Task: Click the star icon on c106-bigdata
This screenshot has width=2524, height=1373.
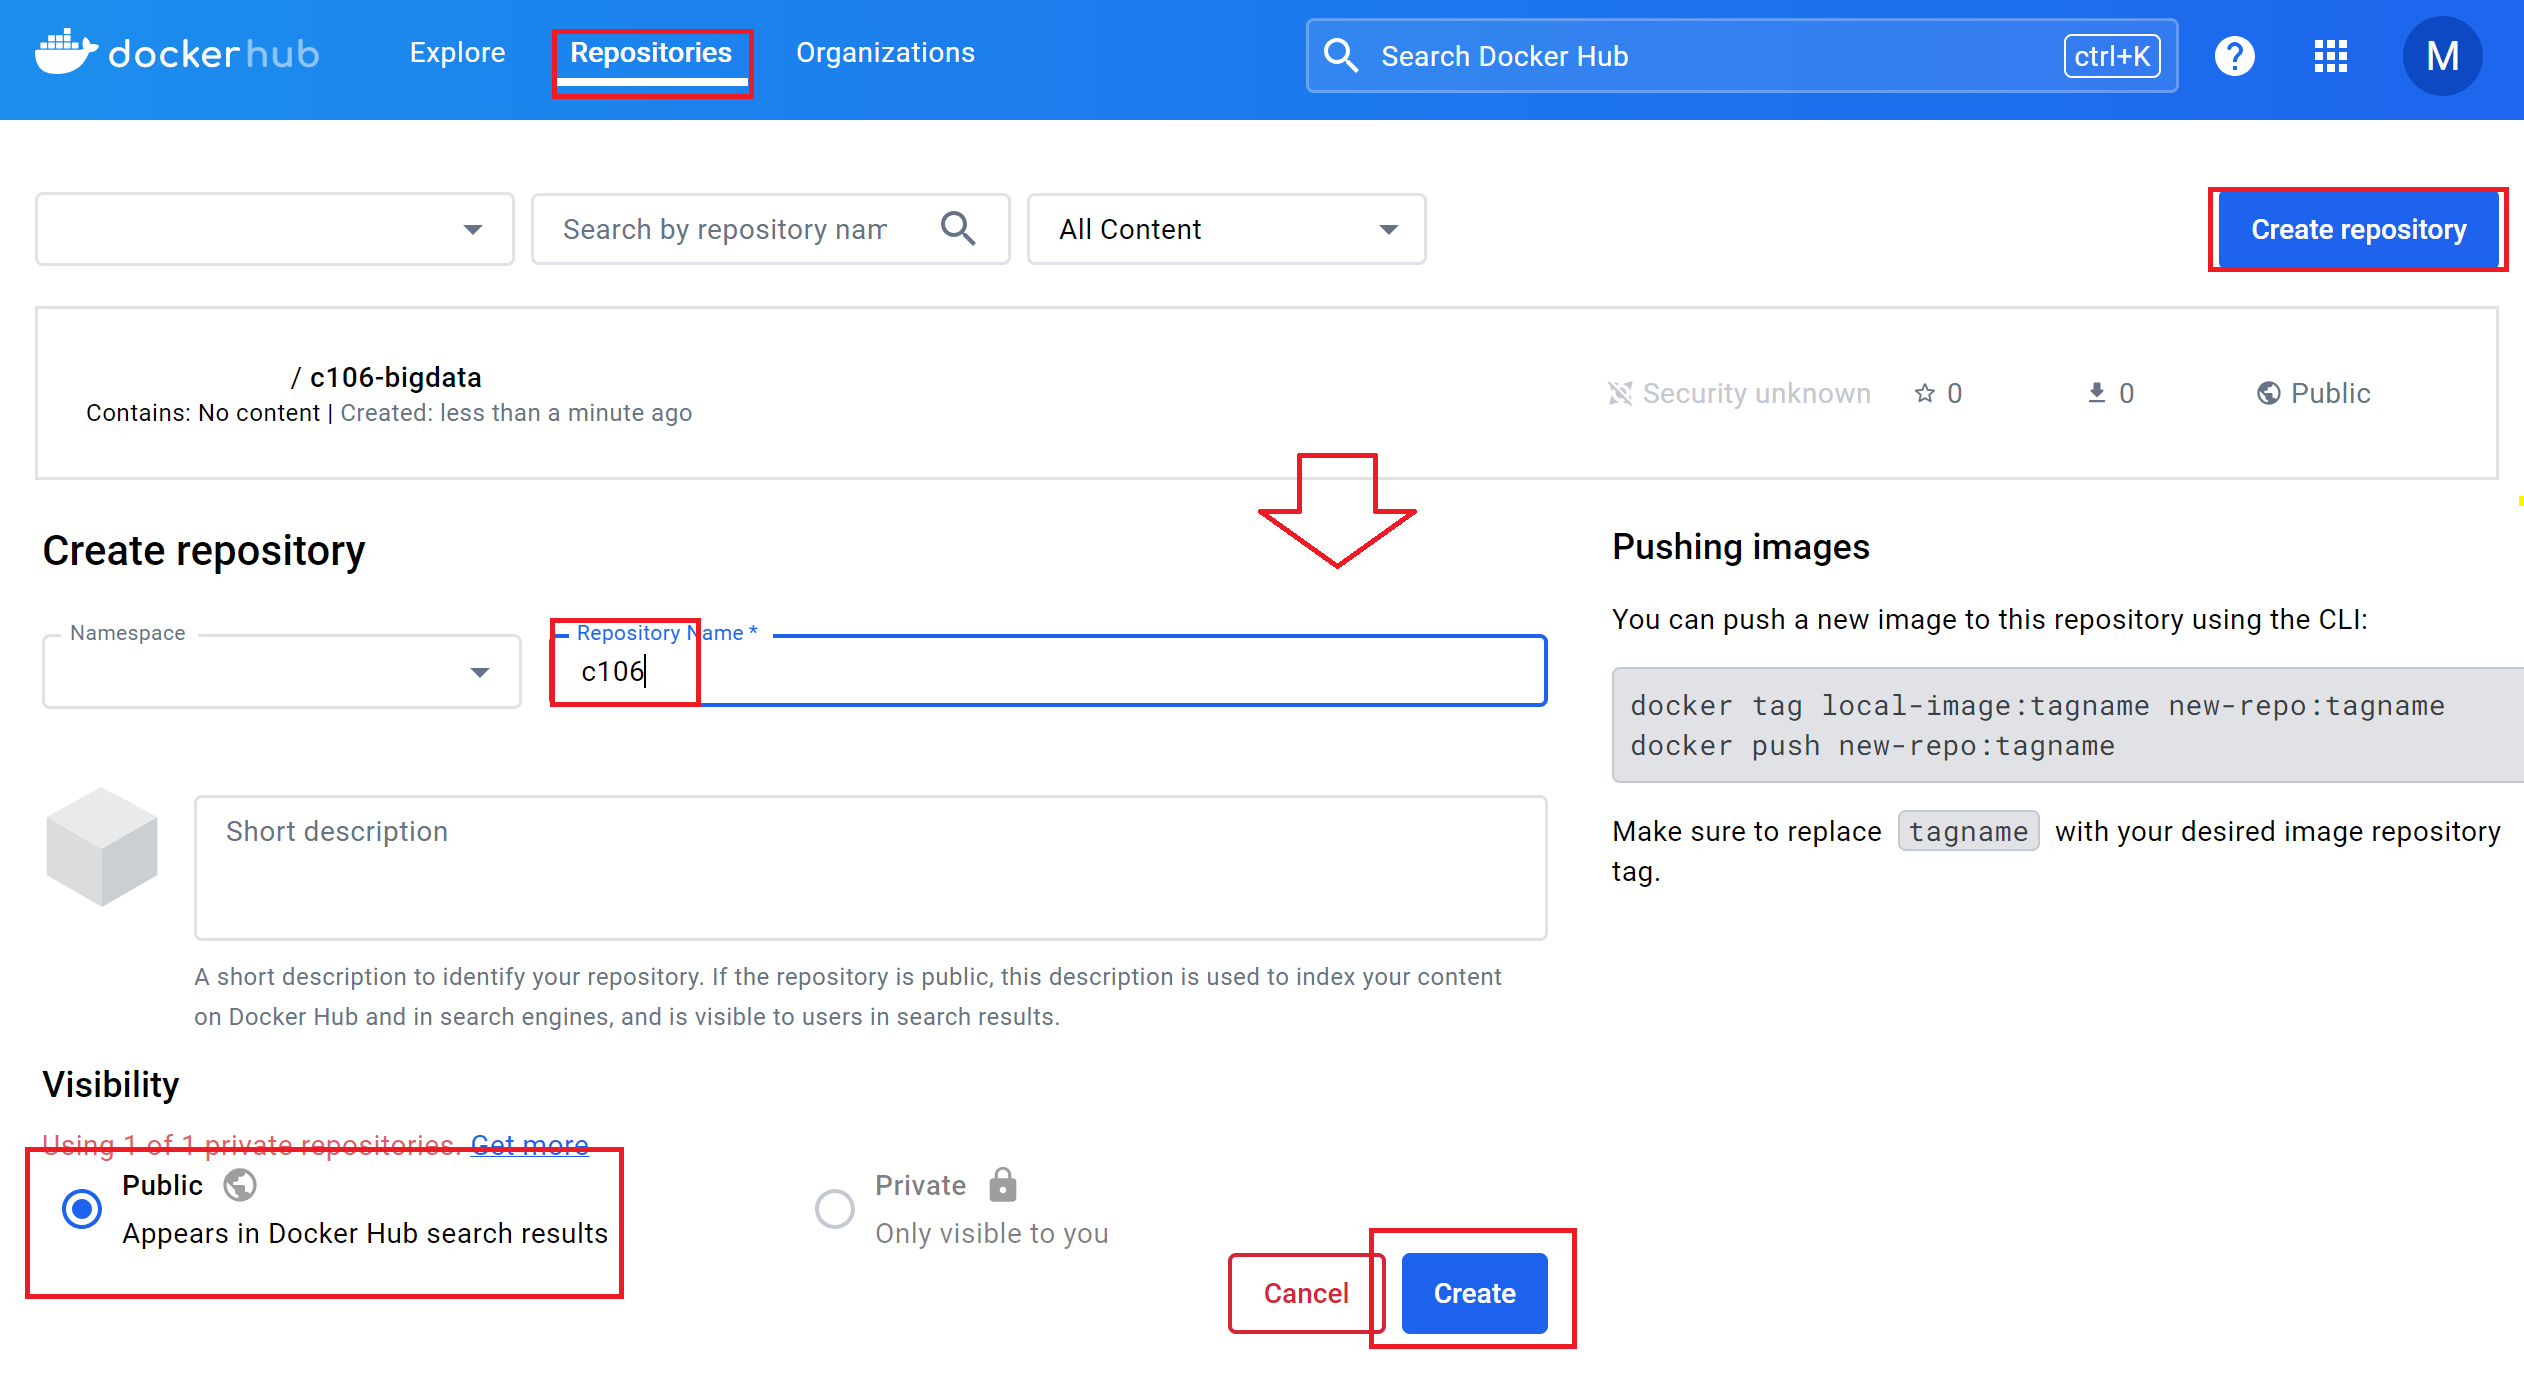Action: pos(1924,393)
